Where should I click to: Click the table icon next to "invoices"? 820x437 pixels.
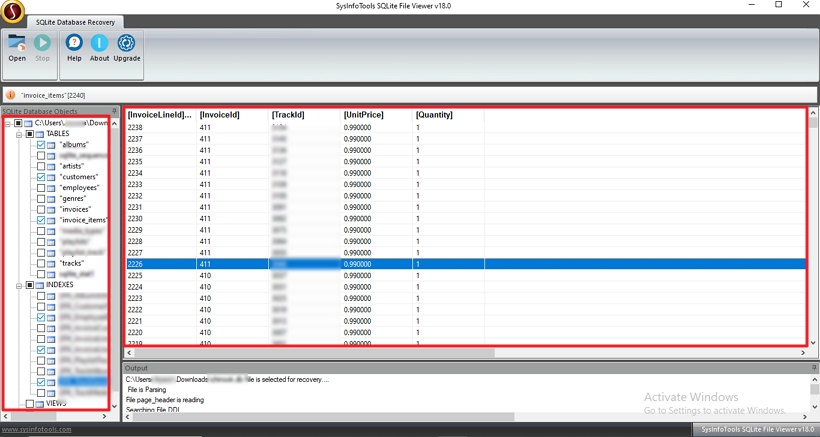click(51, 210)
